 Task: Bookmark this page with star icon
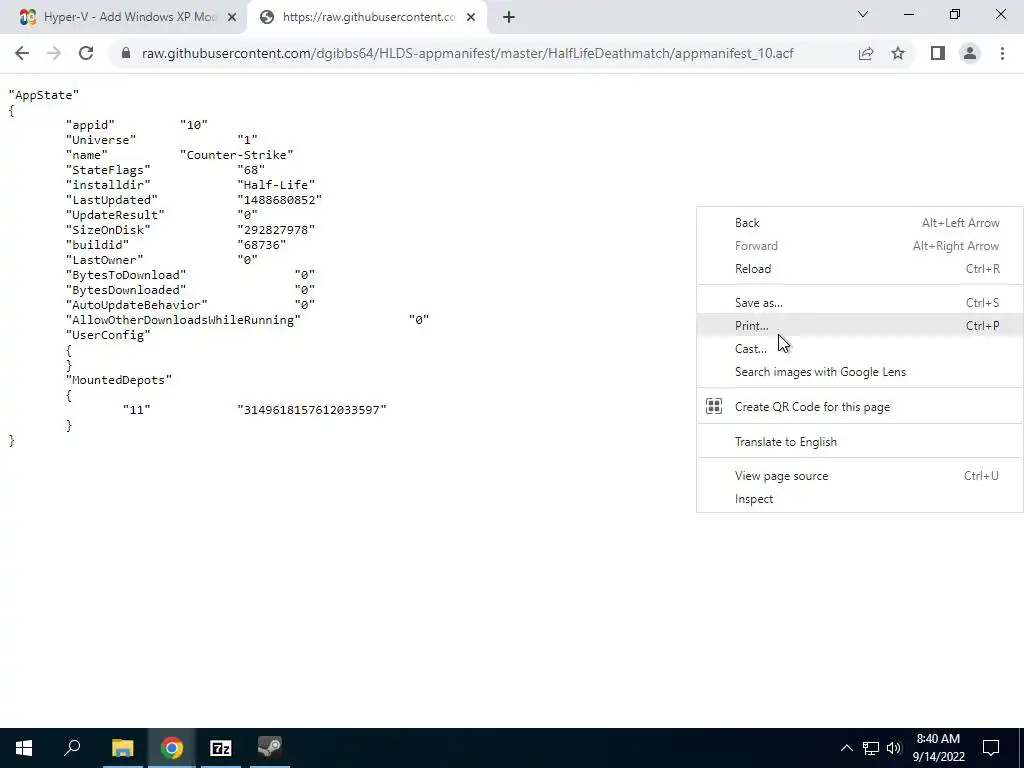[898, 54]
